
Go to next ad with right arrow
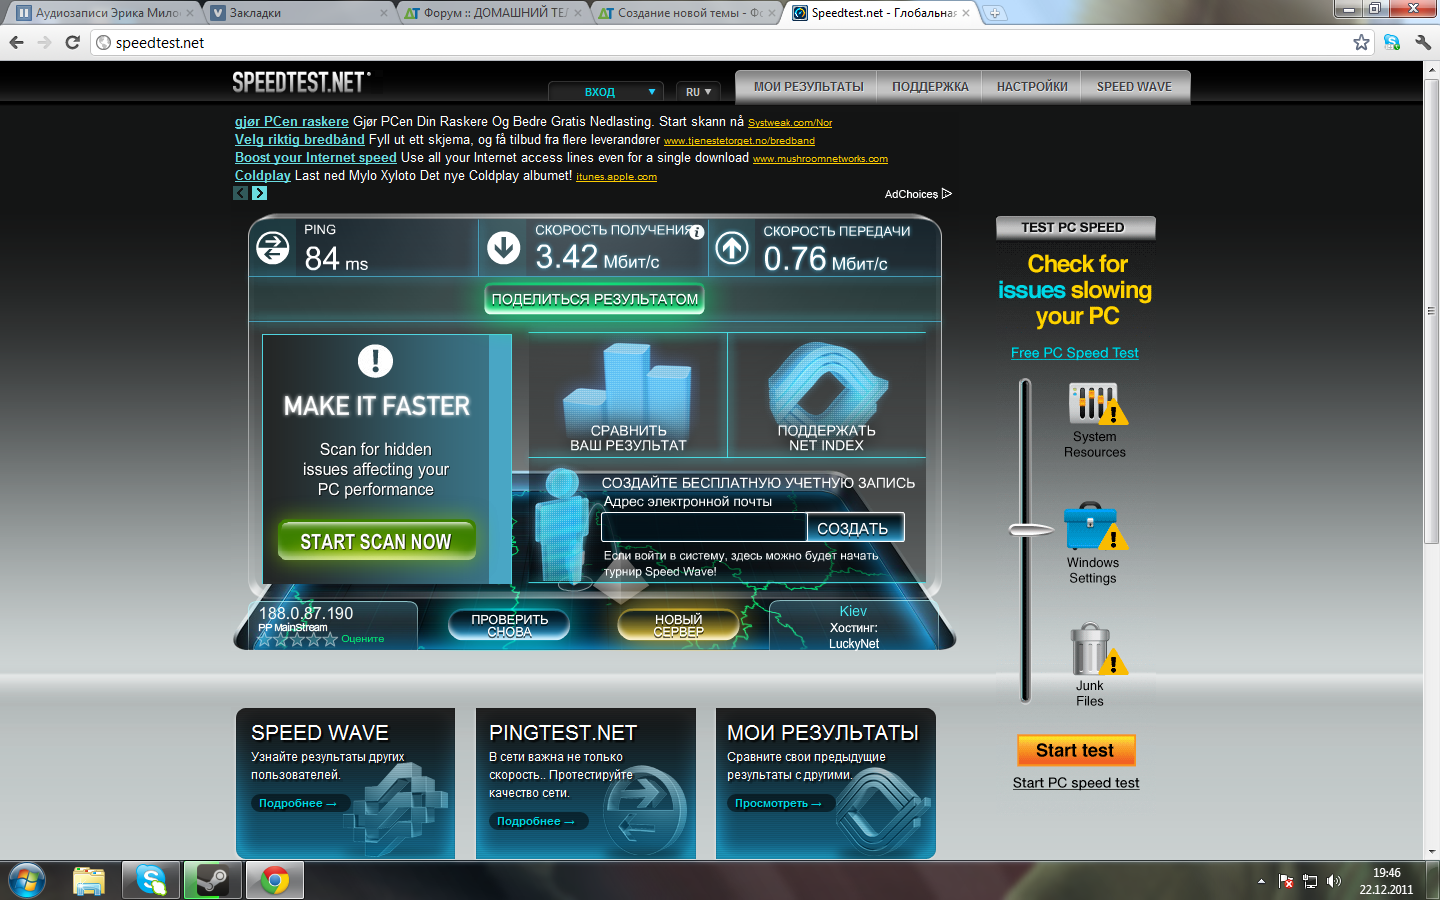click(260, 193)
